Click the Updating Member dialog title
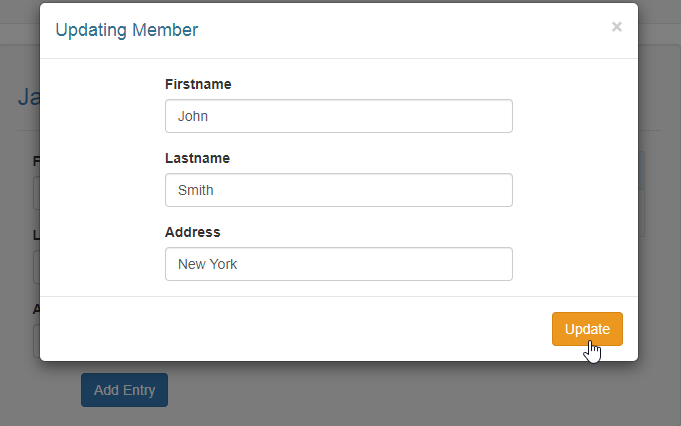Image resolution: width=681 pixels, height=426 pixels. (126, 30)
